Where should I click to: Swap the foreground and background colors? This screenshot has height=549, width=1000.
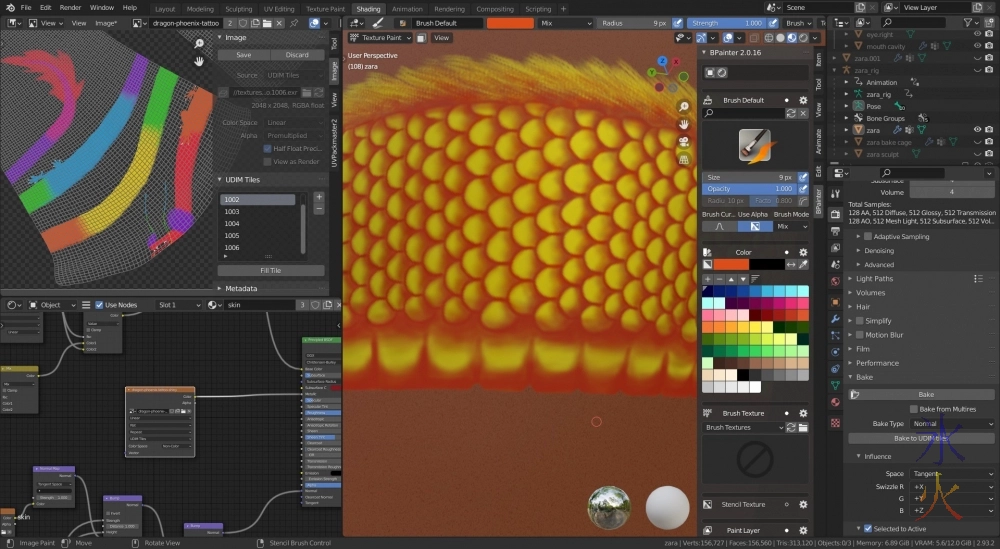(x=791, y=264)
